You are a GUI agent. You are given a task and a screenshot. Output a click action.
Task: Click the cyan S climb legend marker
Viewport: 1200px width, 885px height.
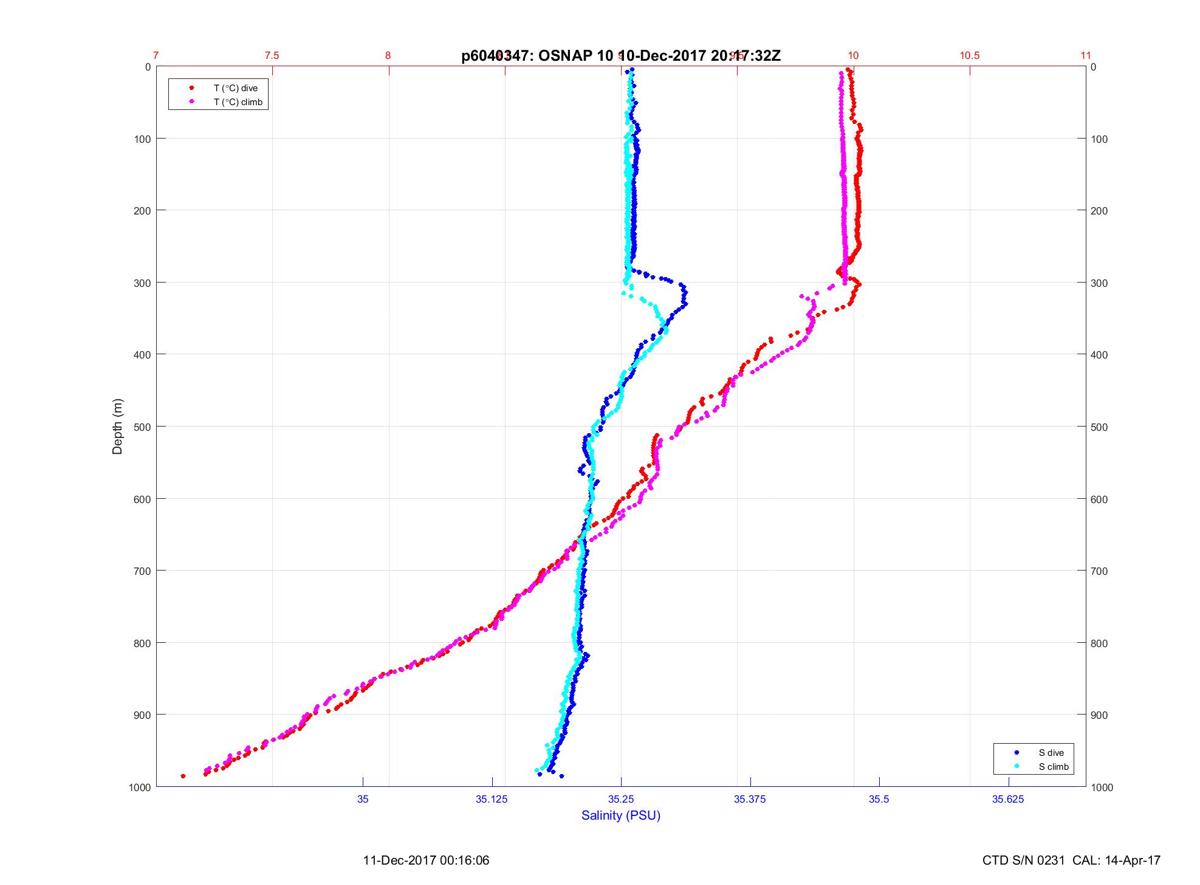click(1017, 766)
